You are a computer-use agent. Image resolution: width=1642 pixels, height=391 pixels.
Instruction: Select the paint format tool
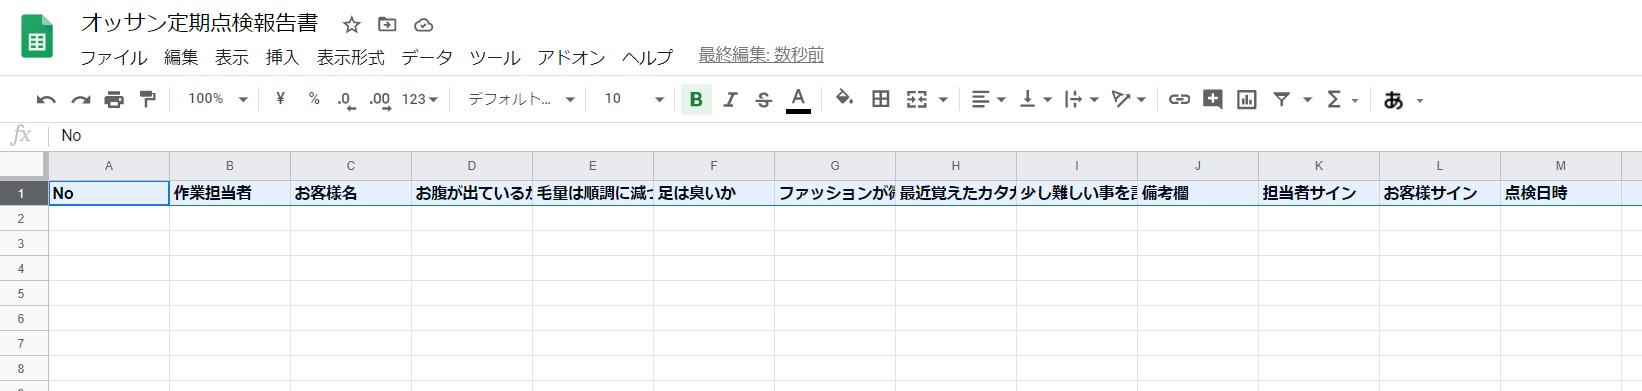pos(148,99)
